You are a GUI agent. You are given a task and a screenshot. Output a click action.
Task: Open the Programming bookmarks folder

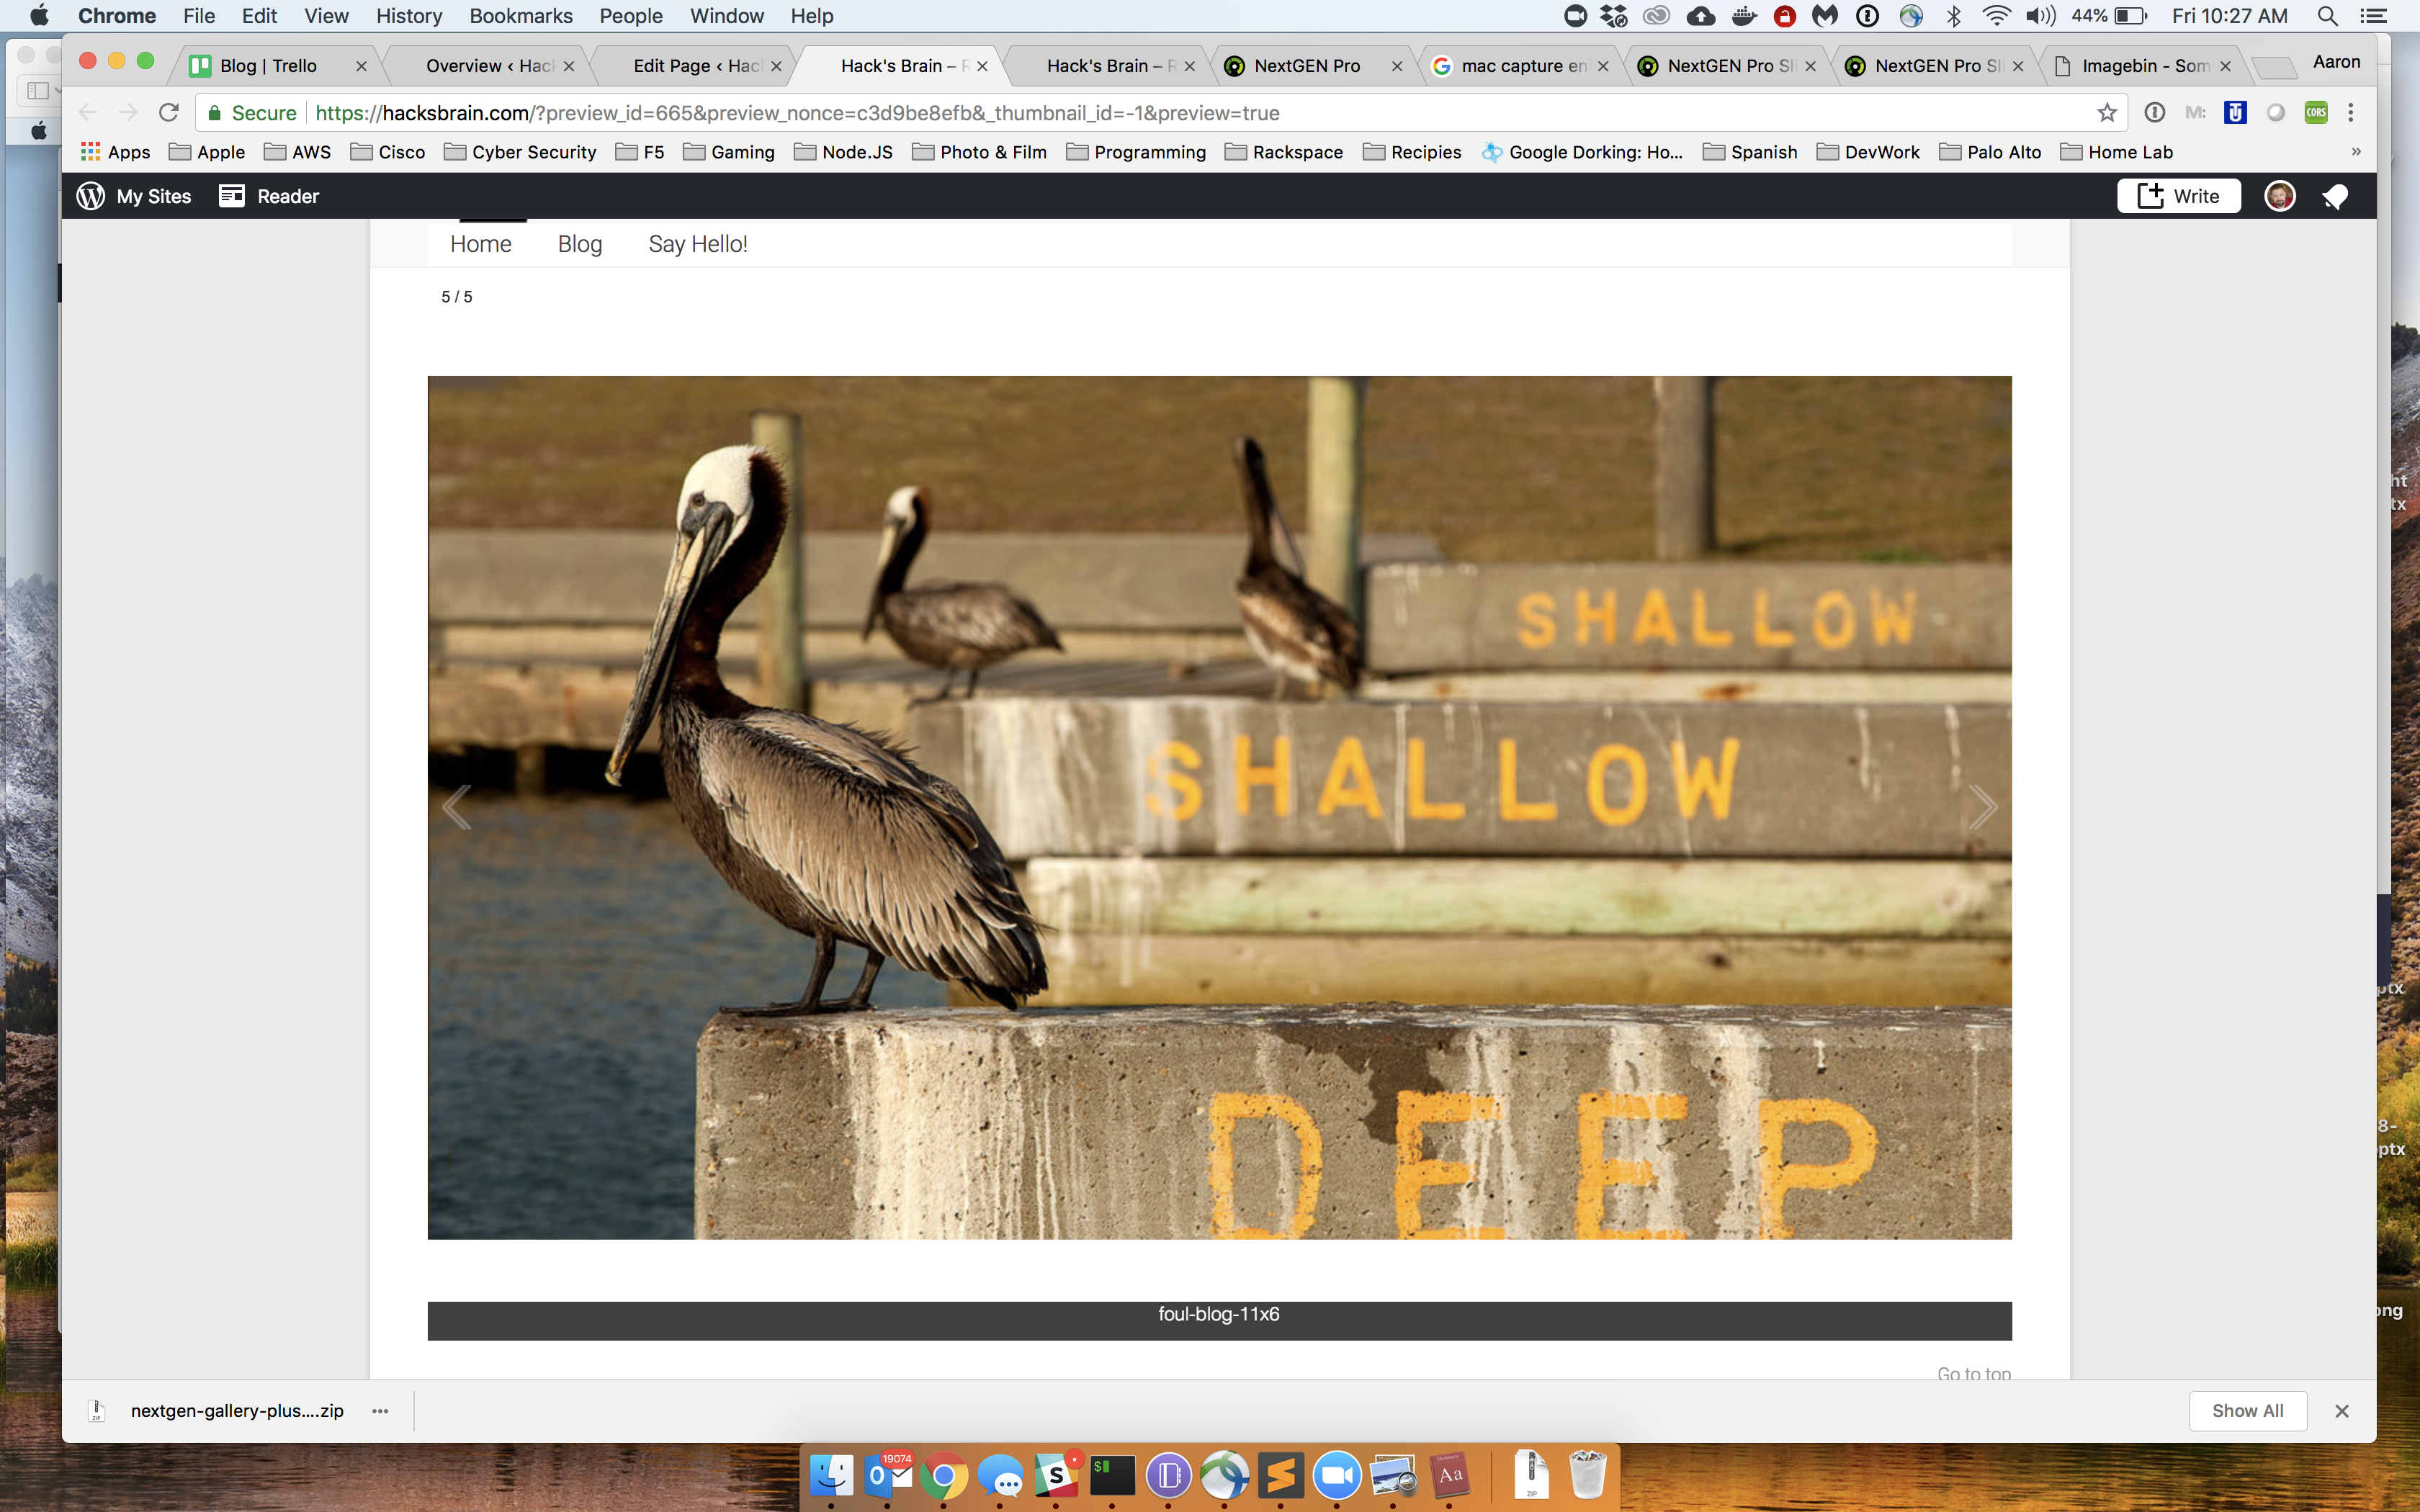(x=1136, y=152)
